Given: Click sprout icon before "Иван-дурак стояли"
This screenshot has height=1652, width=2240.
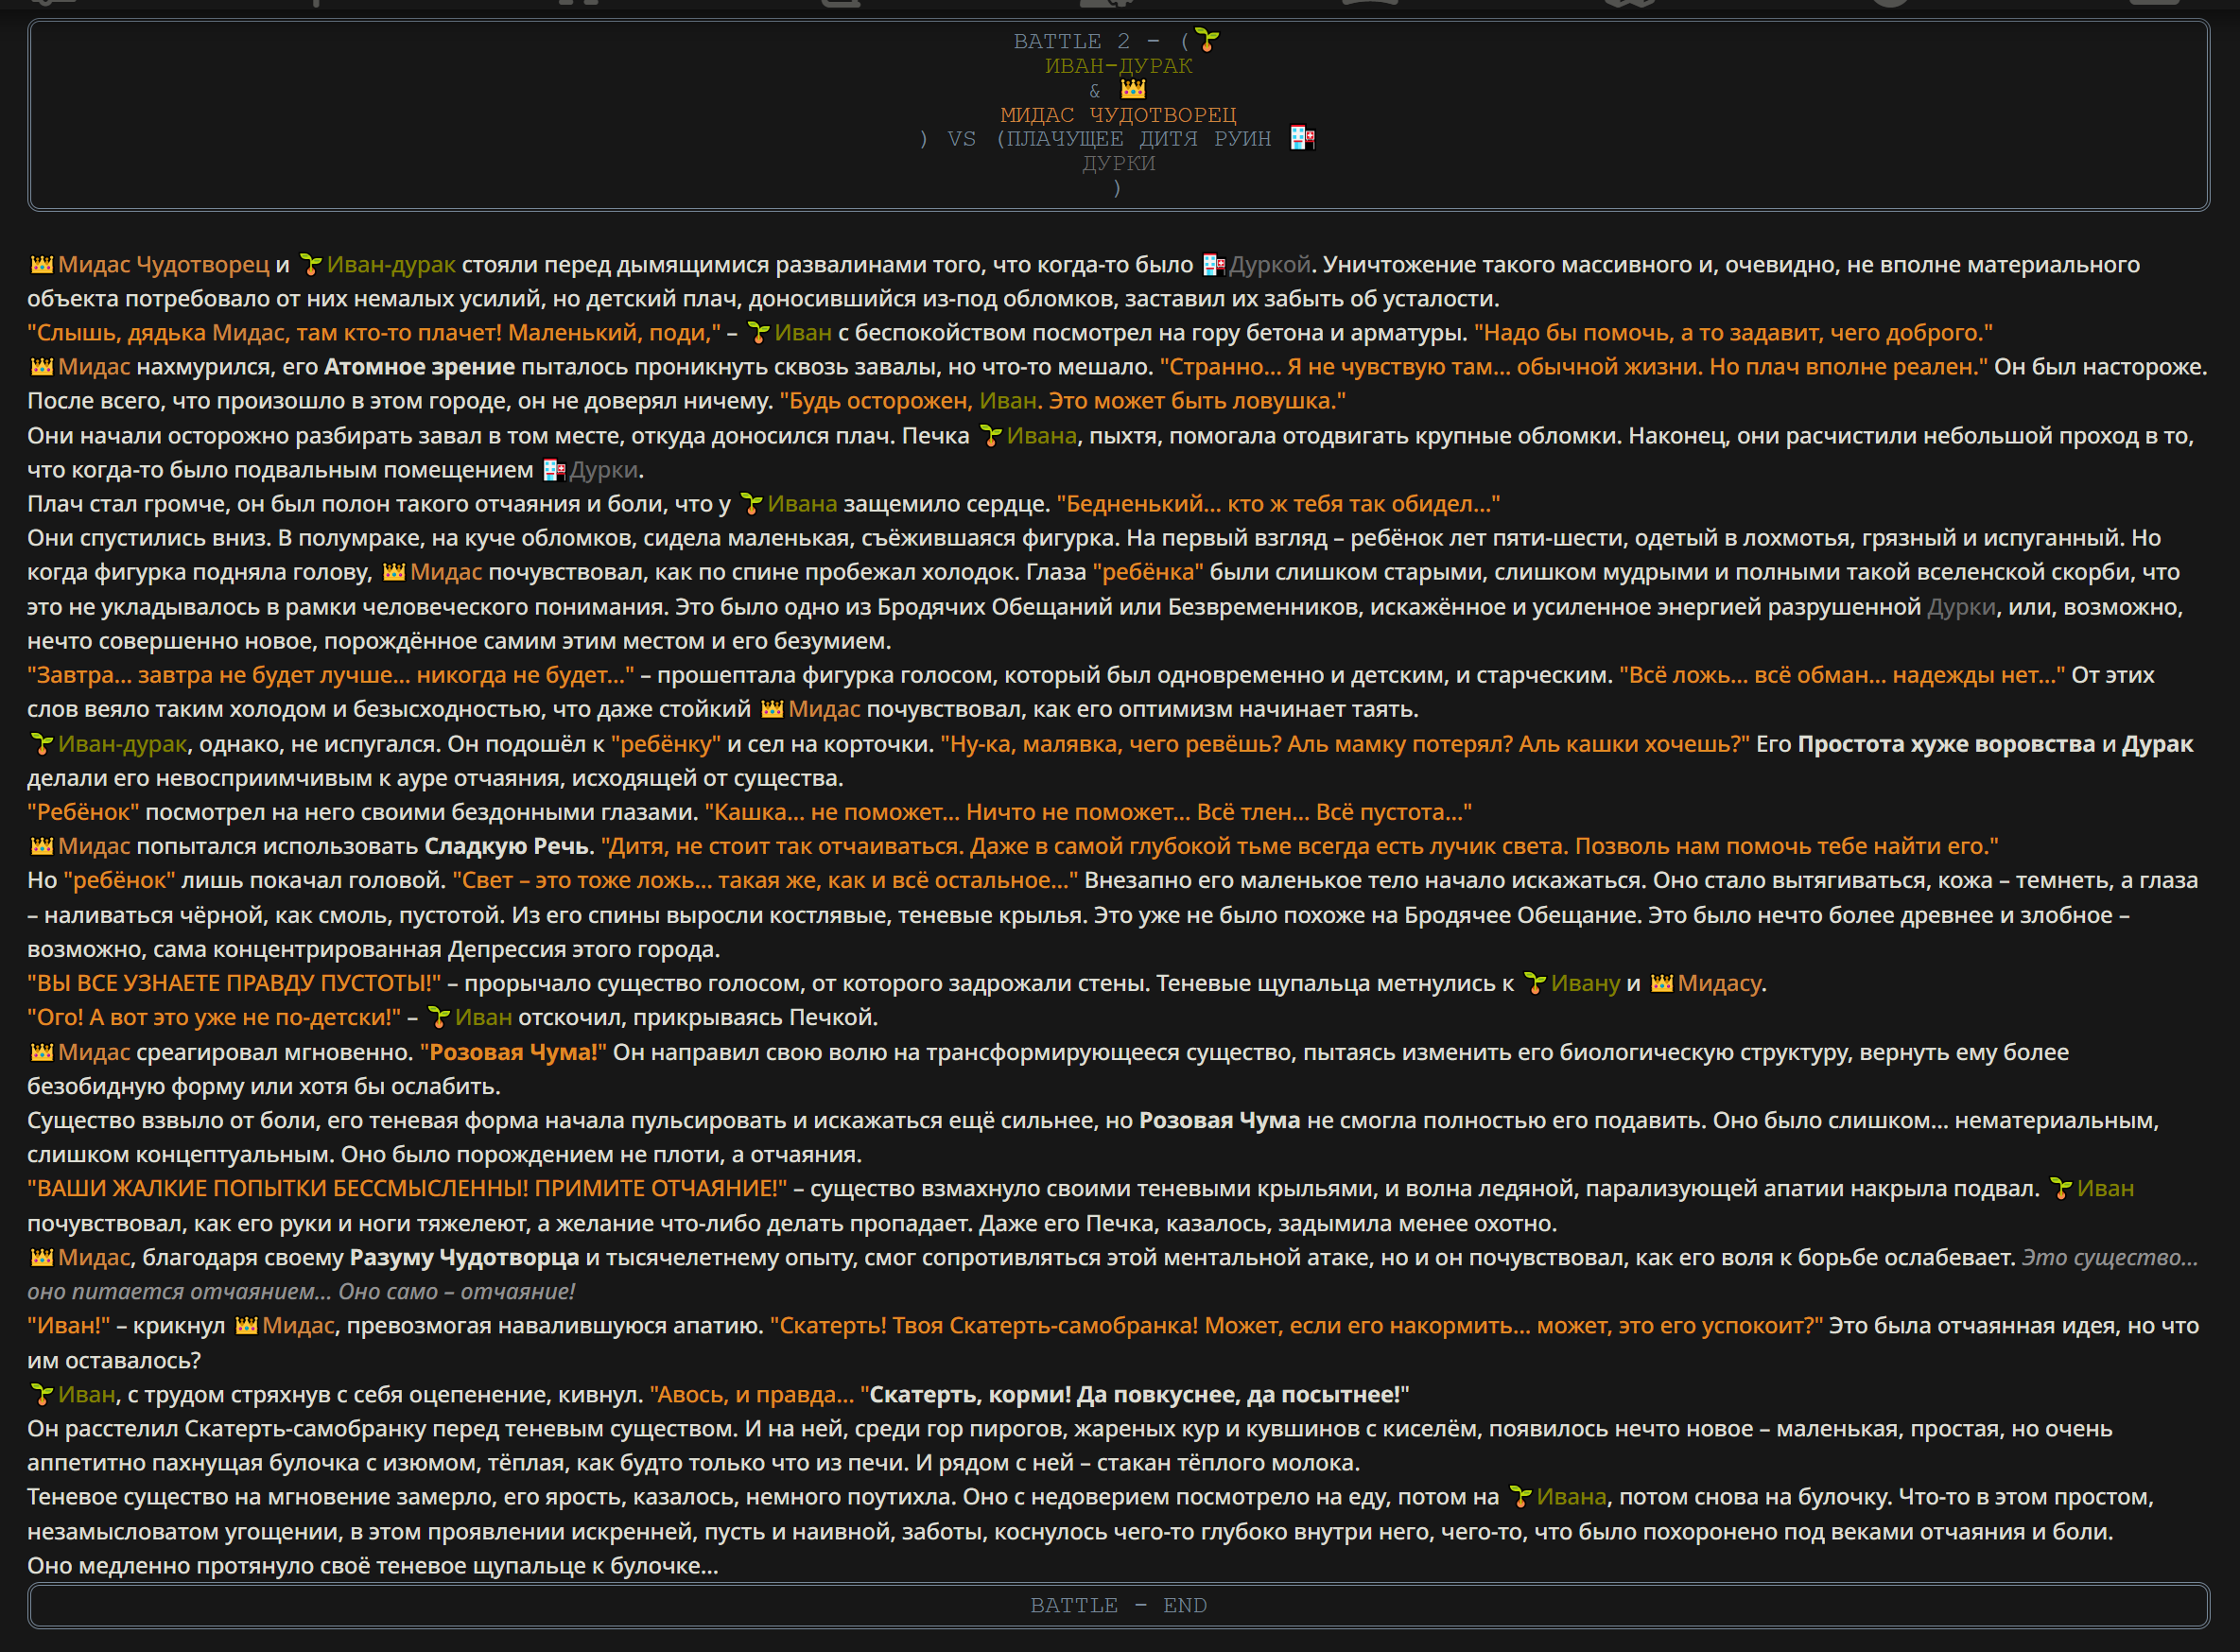Looking at the screenshot, I should (x=311, y=264).
